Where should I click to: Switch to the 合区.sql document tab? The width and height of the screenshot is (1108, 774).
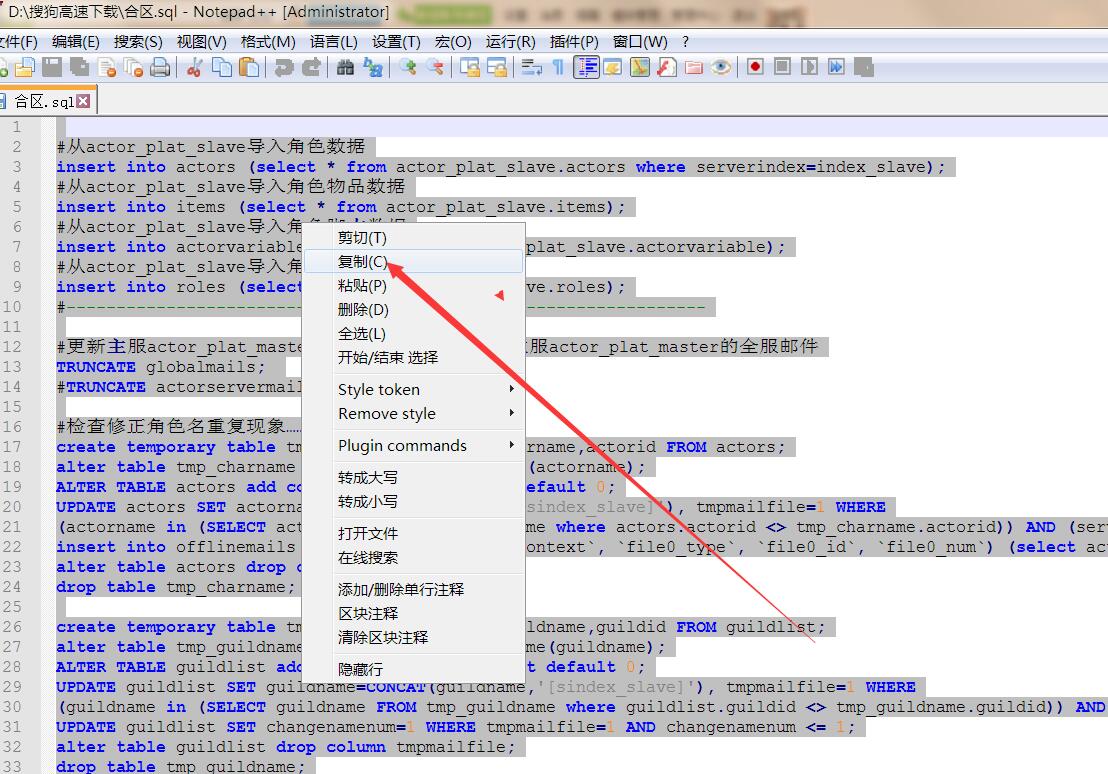click(x=43, y=101)
